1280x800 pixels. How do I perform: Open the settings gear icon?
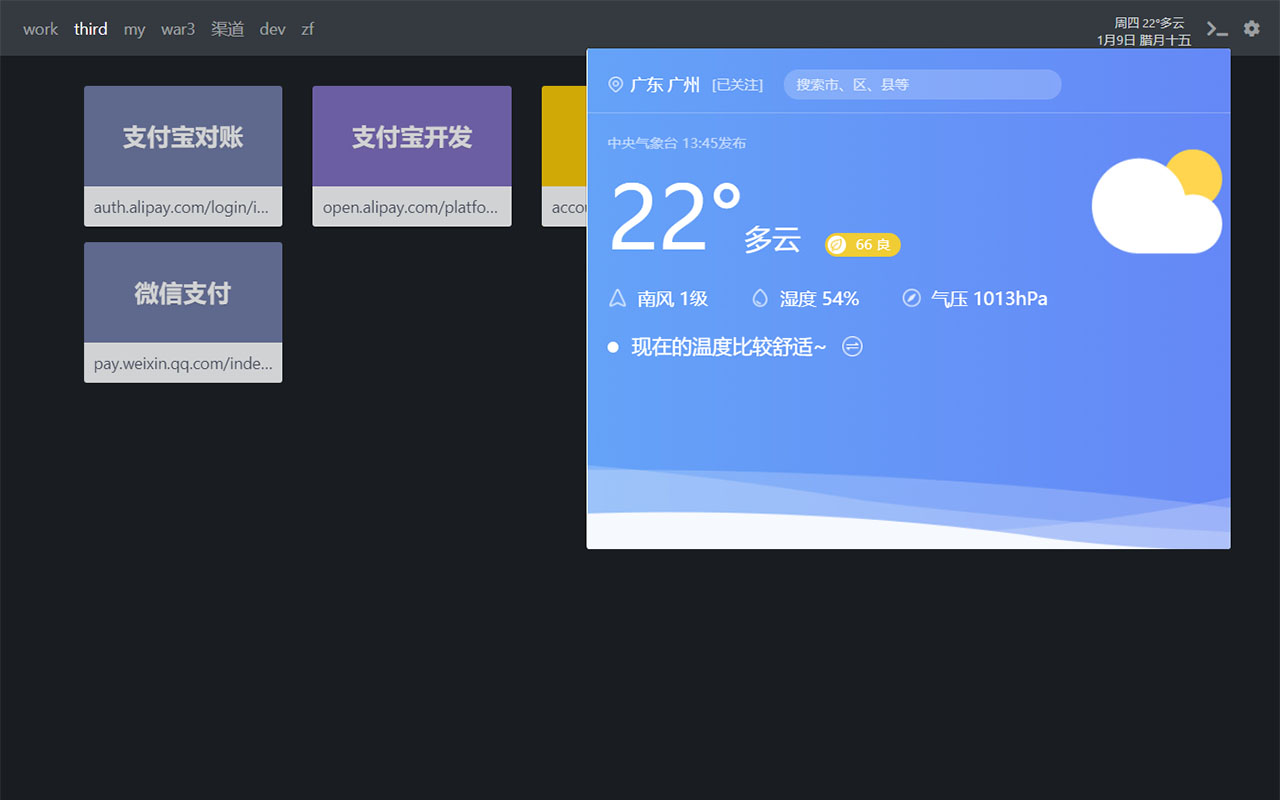click(1251, 28)
